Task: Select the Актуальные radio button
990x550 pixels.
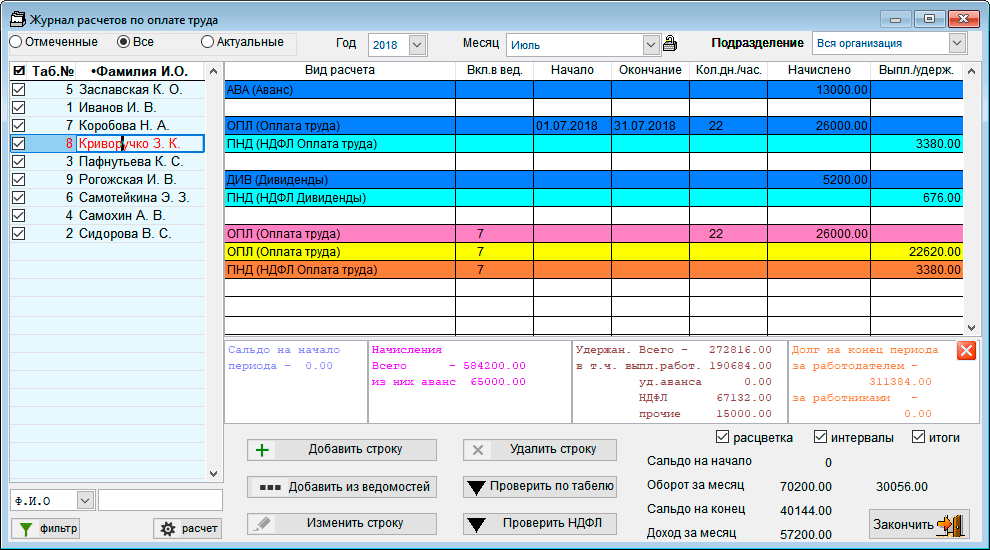Action: 207,42
